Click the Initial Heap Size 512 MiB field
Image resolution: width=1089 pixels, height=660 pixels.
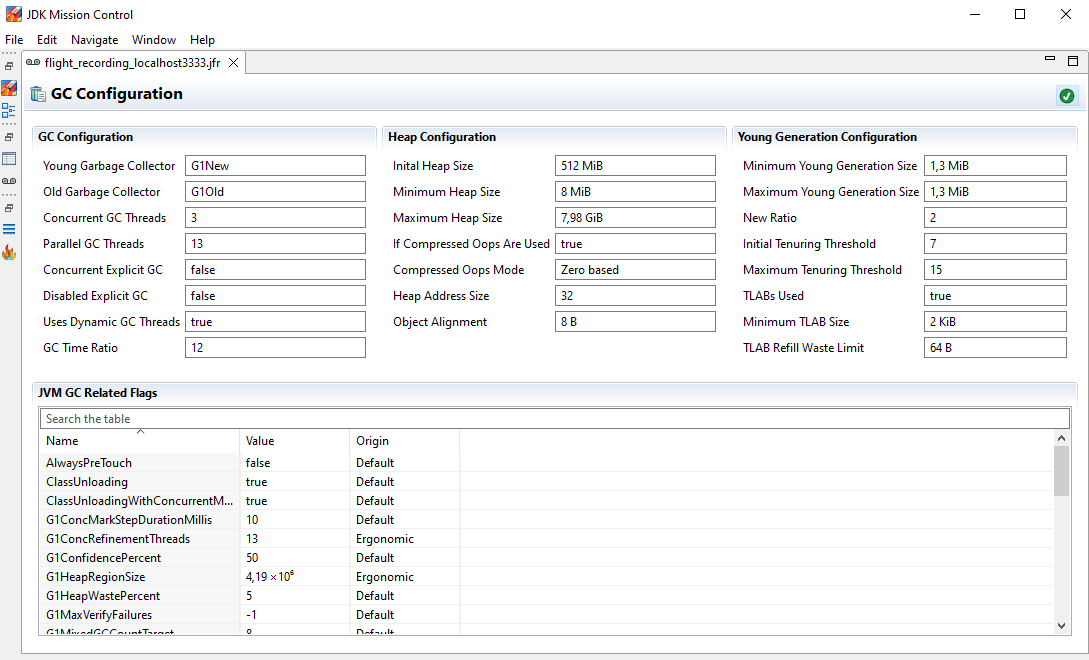click(635, 165)
